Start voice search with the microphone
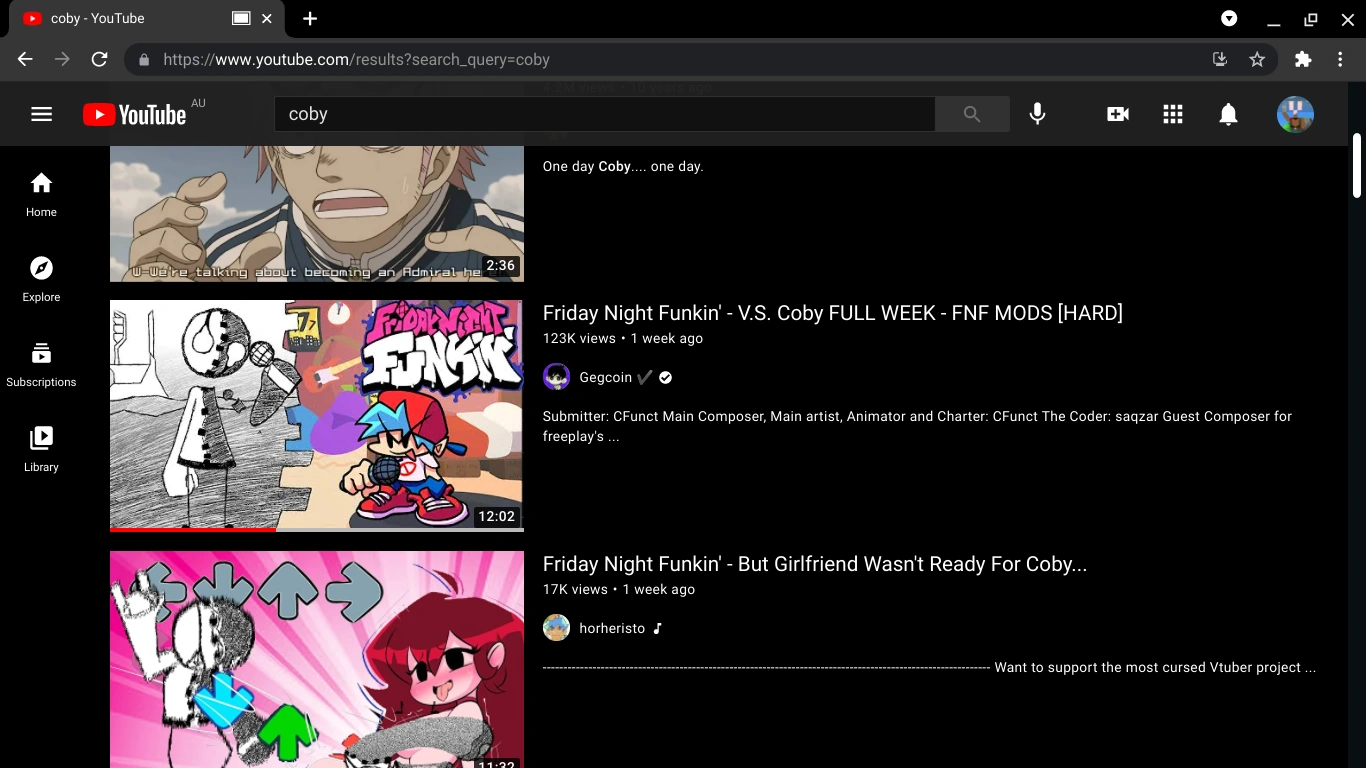 [x=1037, y=114]
